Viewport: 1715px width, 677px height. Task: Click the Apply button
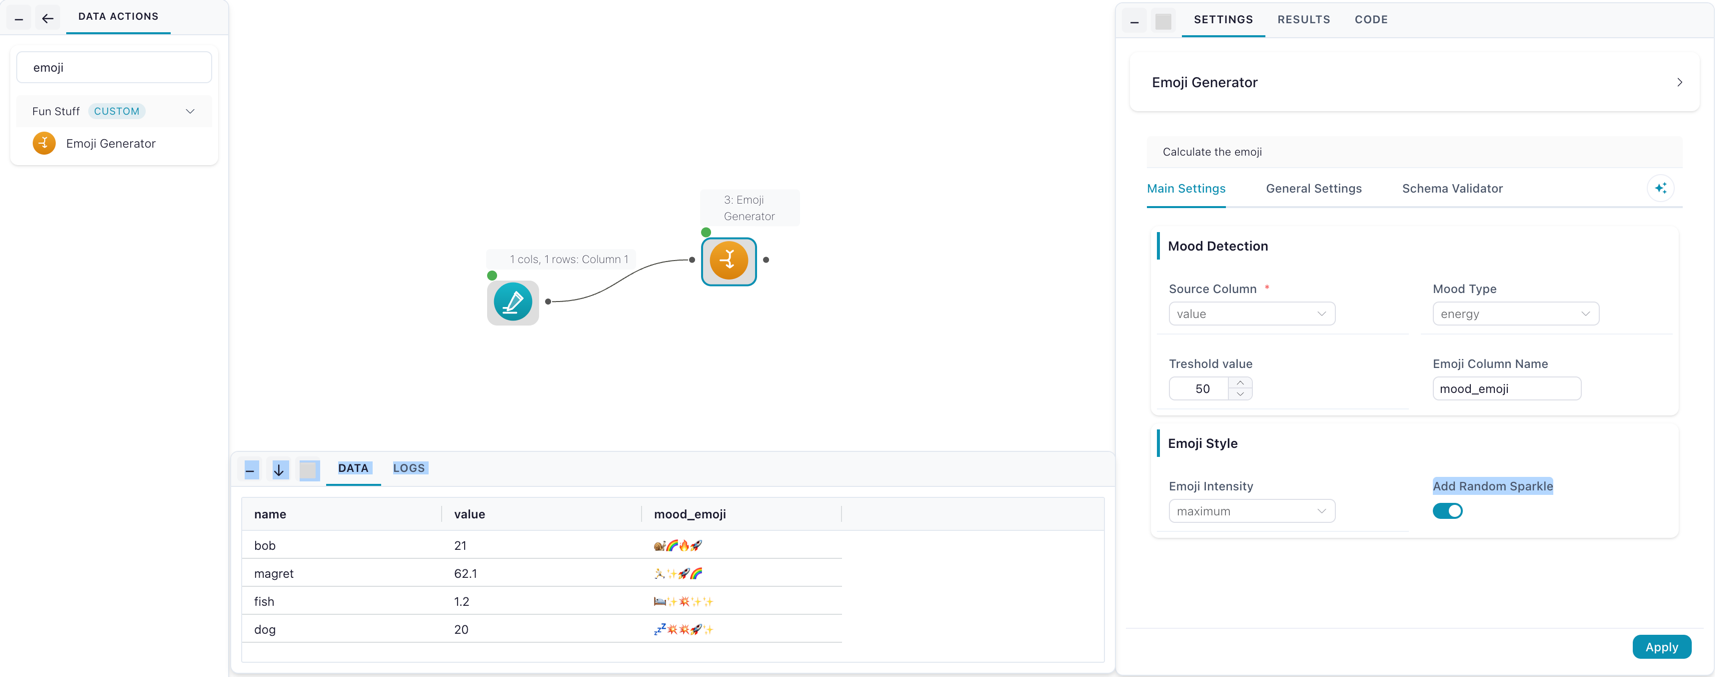click(1661, 647)
